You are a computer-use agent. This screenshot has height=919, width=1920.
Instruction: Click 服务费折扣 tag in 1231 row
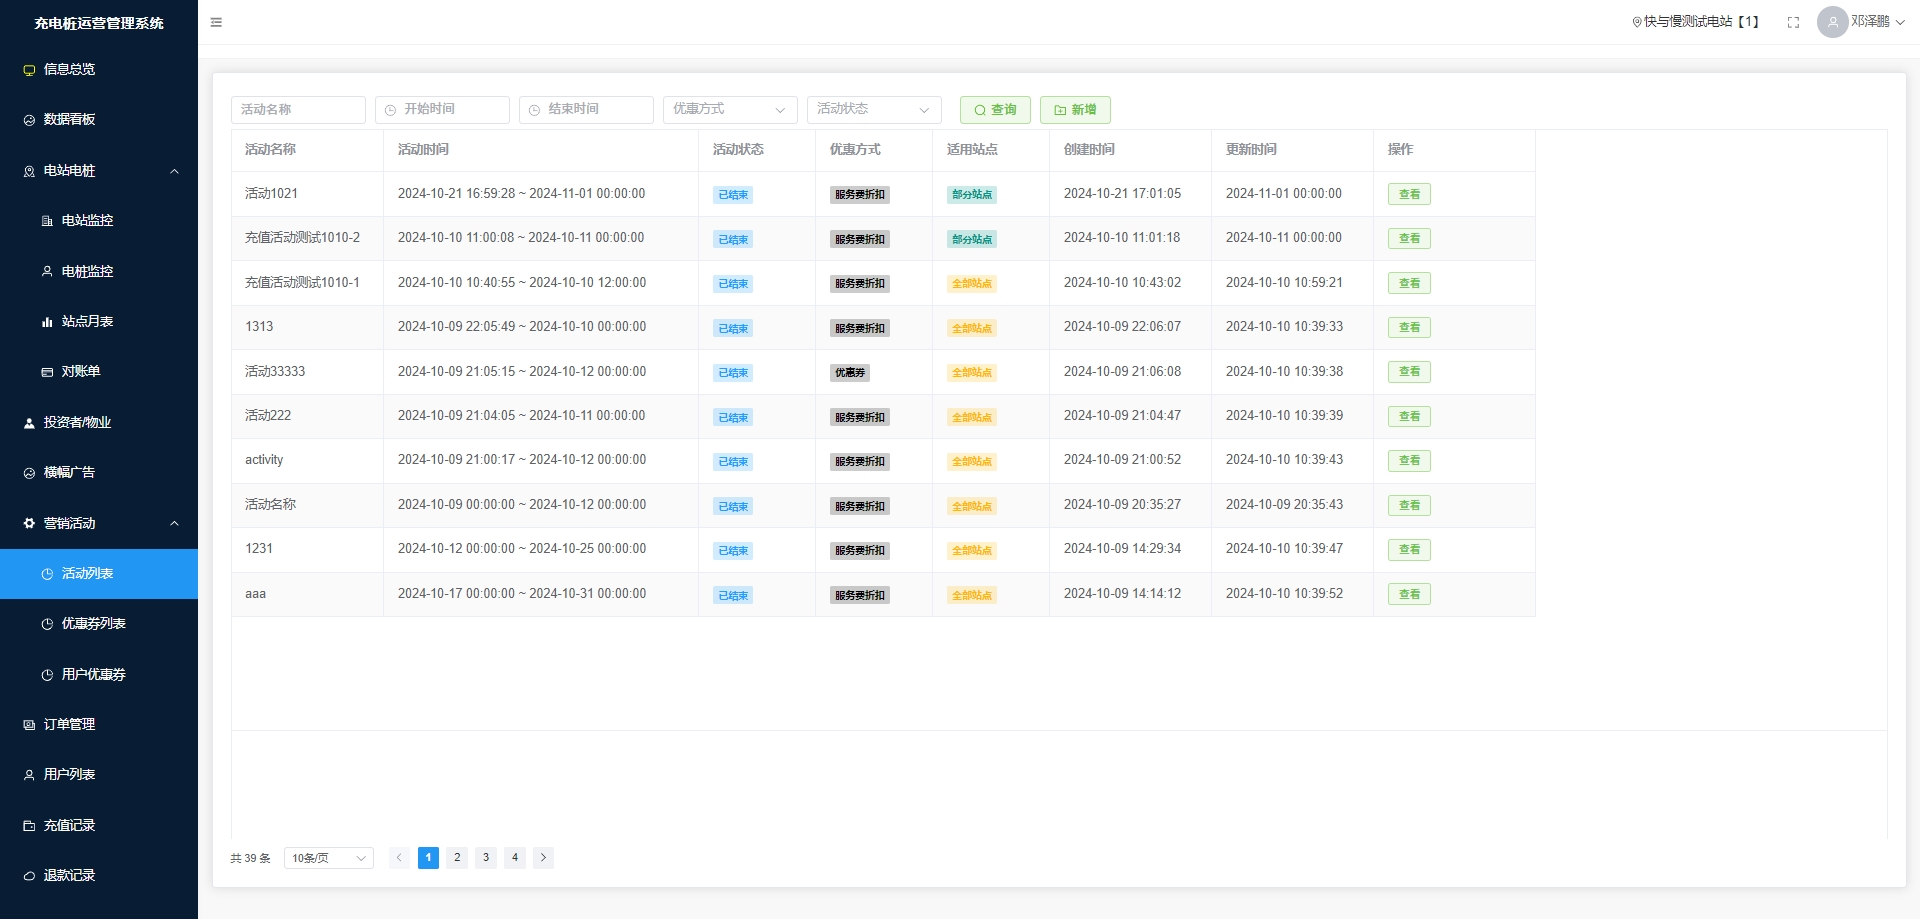[860, 551]
